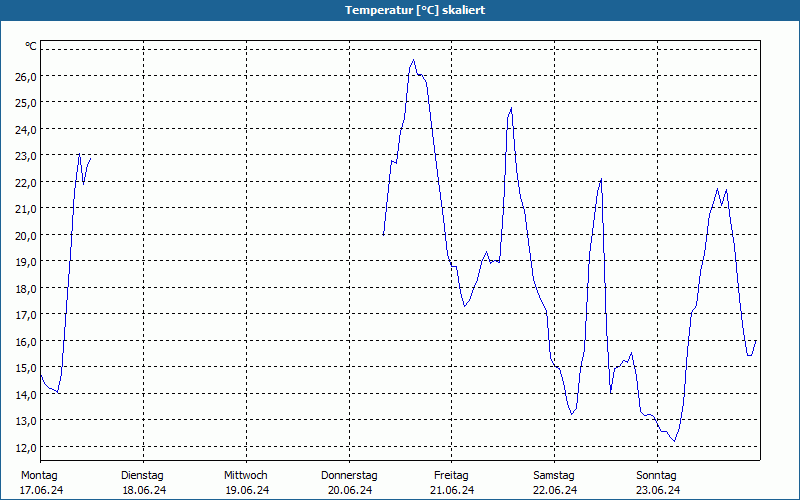Viewport: 800px width, 500px height.
Task: Select the Sonntag day label
Action: tap(657, 475)
